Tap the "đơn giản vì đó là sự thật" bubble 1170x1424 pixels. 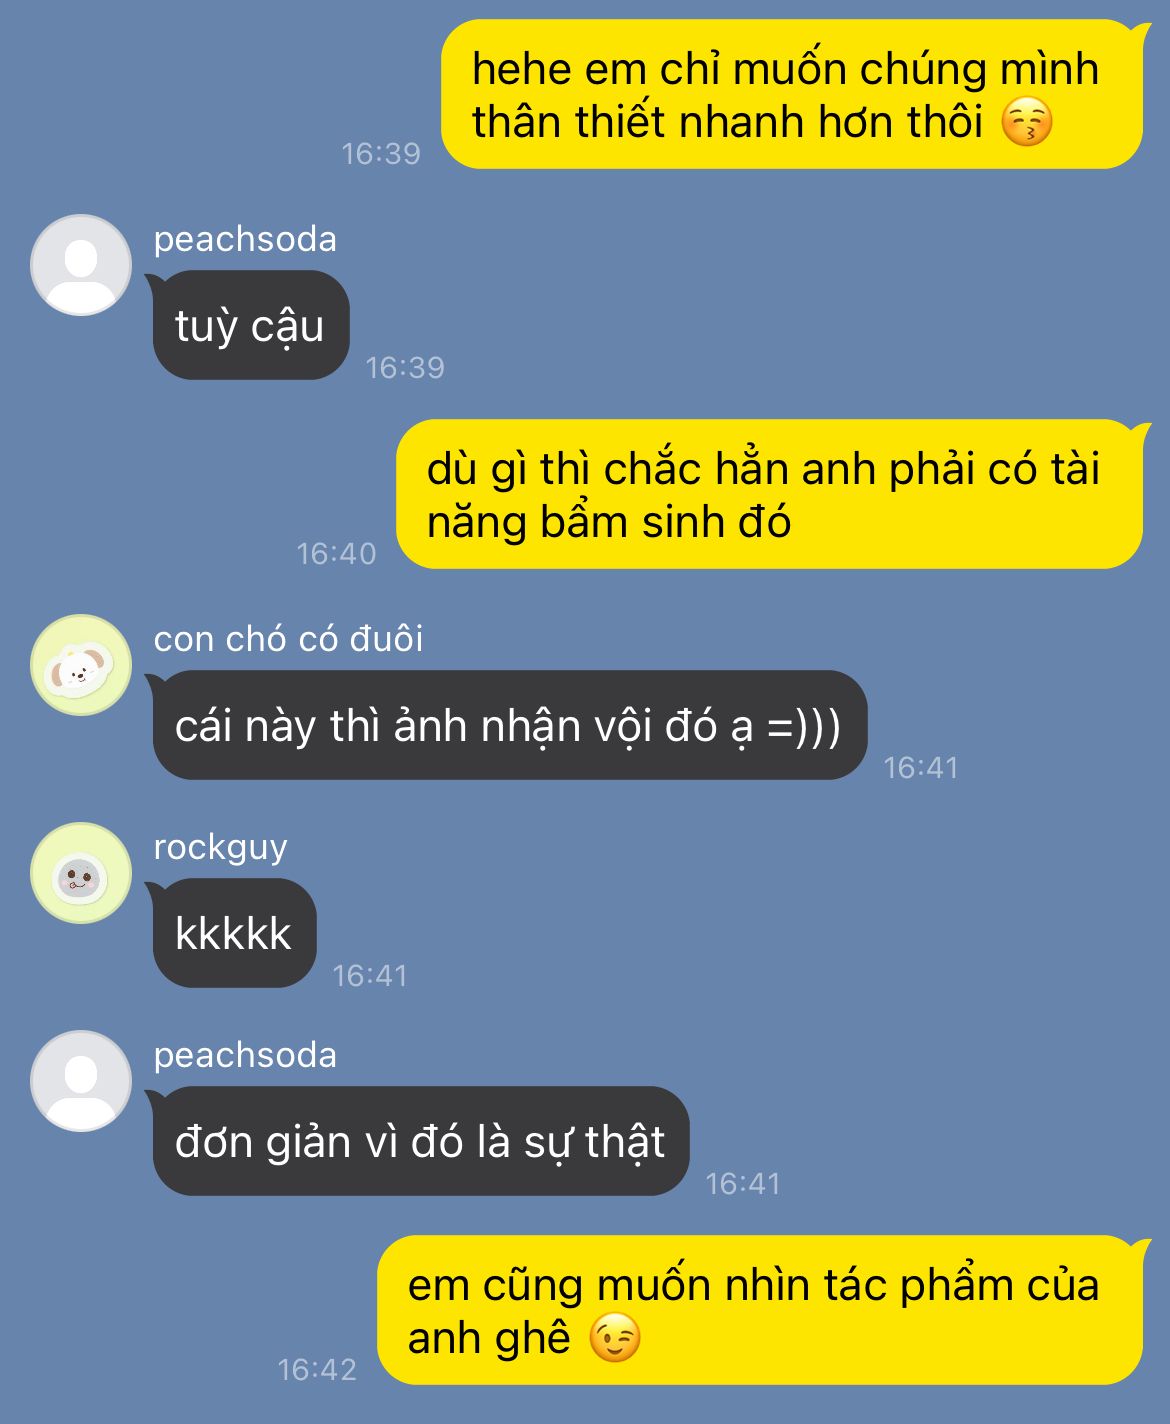pos(419,1141)
